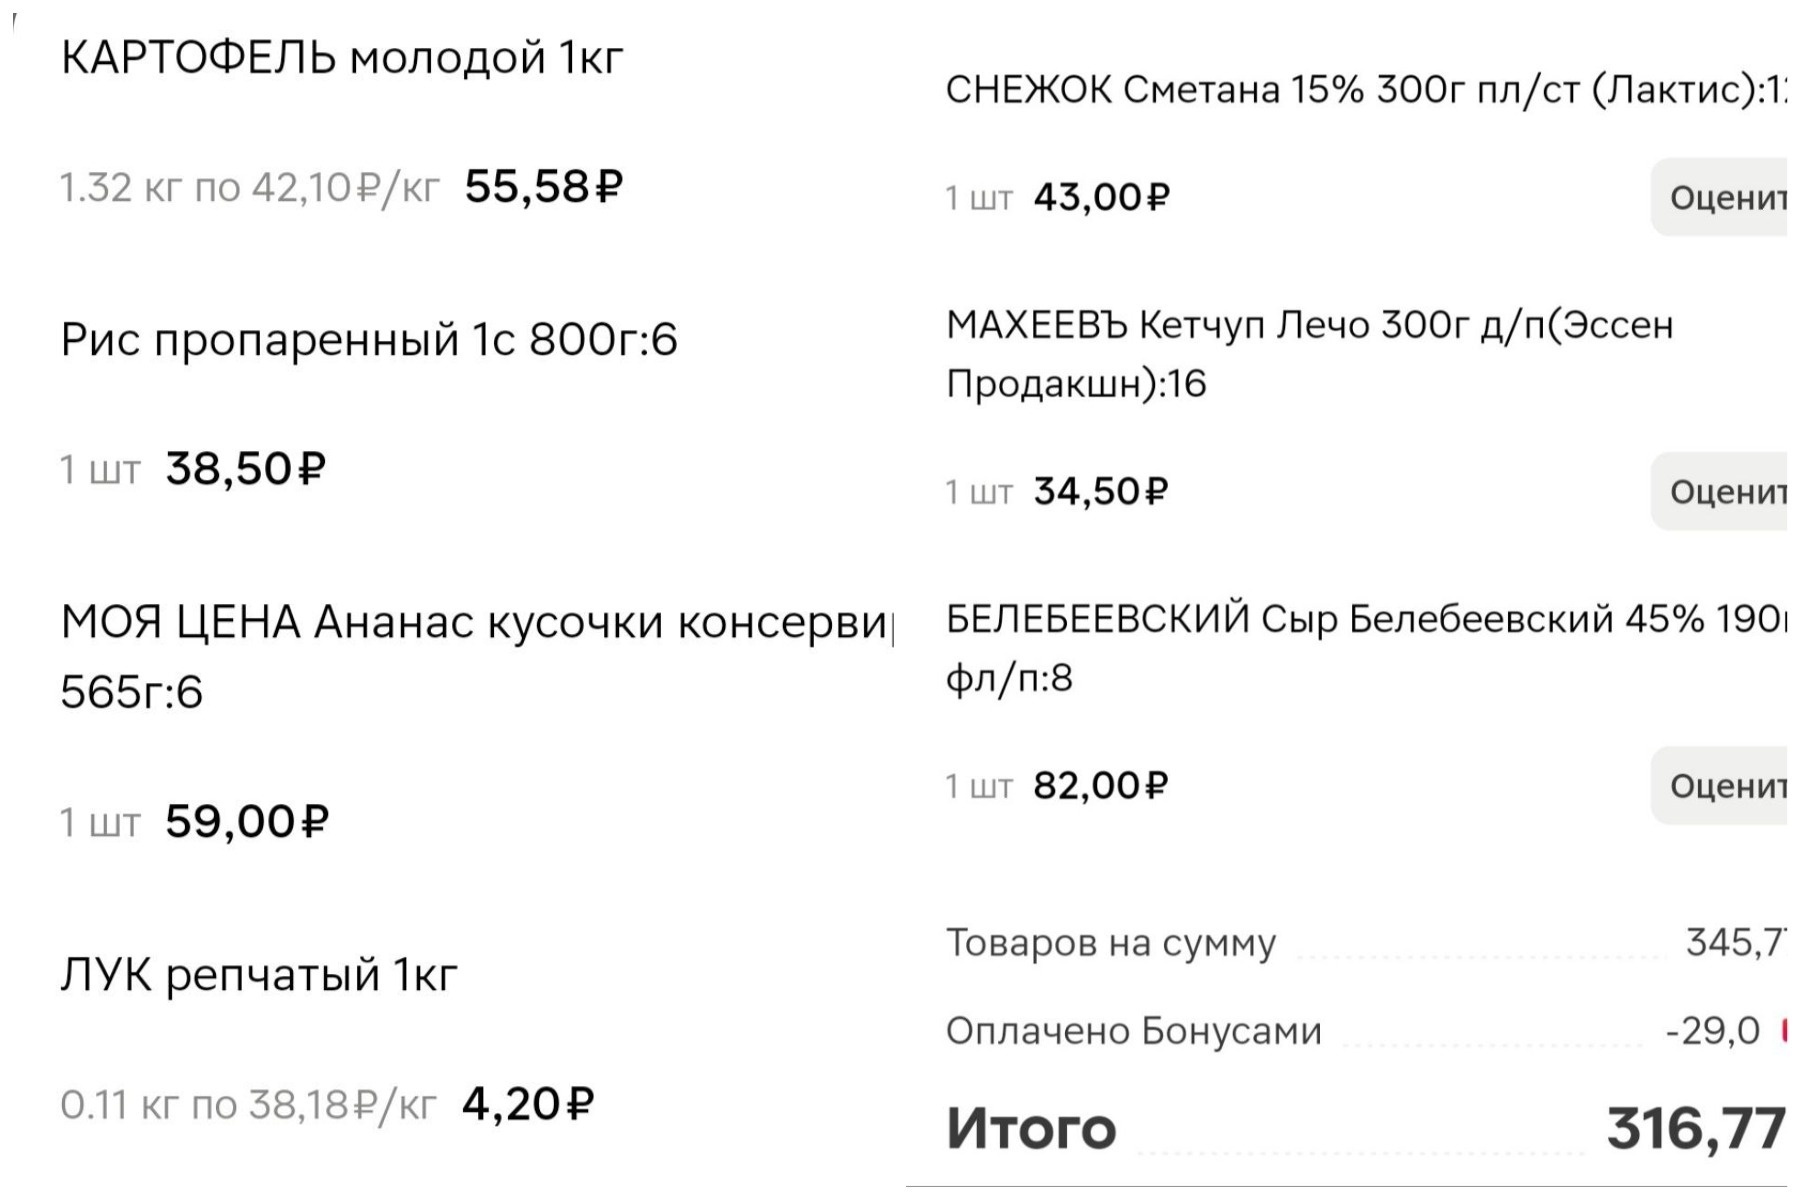Open the Оплачено Бонусами entry
This screenshot has height=1200, width=1800.
[1135, 1028]
